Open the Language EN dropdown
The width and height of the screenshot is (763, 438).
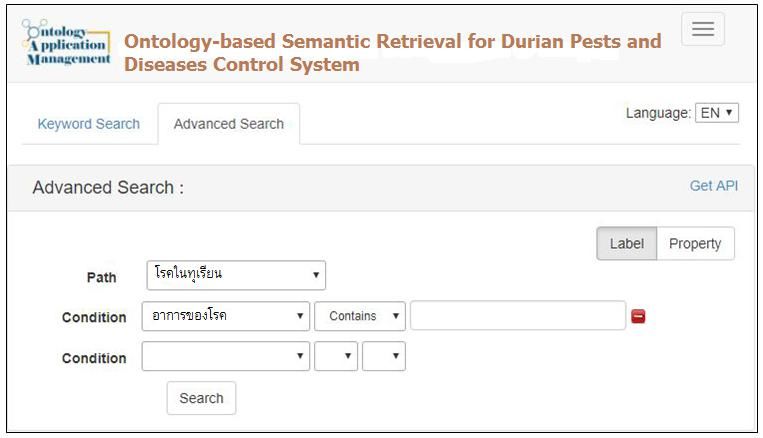(x=717, y=113)
